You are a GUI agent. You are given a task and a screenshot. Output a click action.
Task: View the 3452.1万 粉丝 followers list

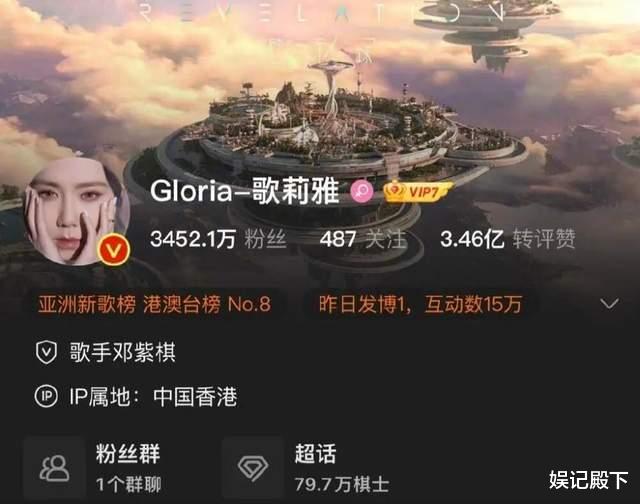(x=218, y=239)
